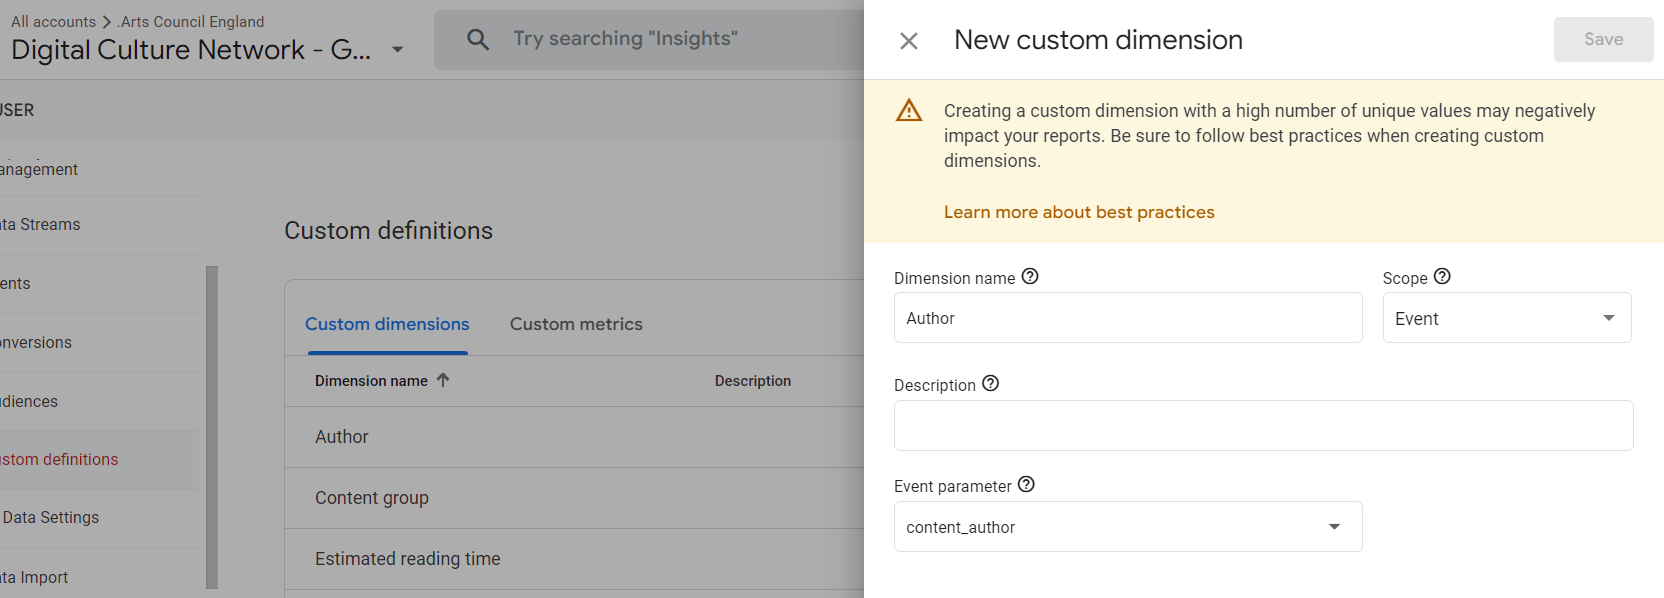The height and width of the screenshot is (598, 1664).
Task: Sort by Dimension name arrow
Action: point(443,380)
